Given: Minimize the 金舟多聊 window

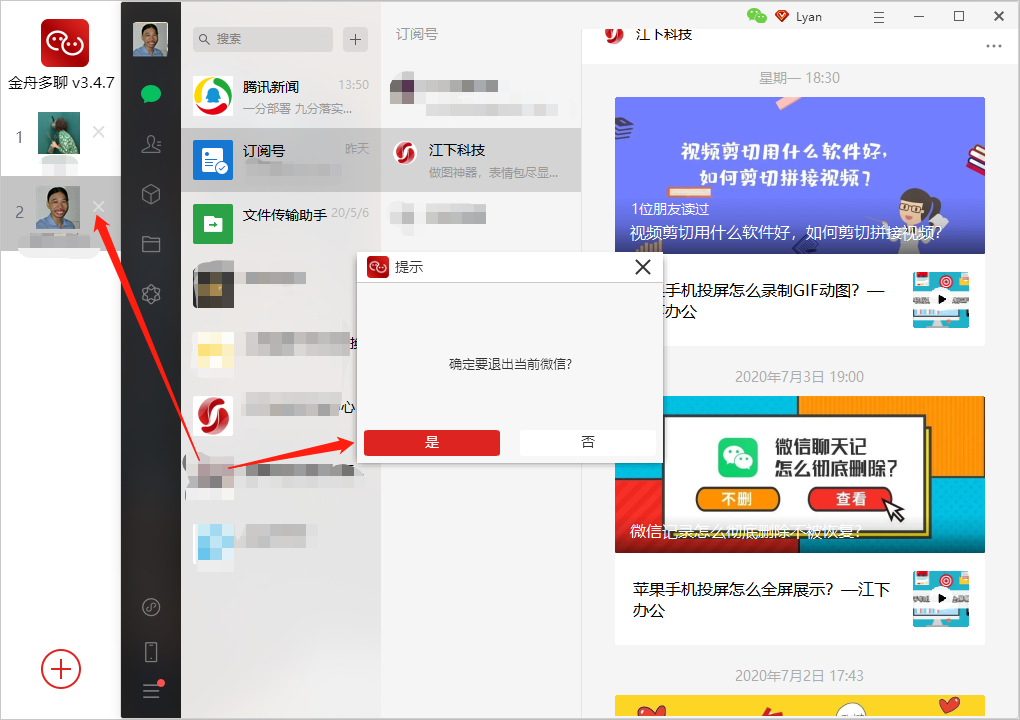Looking at the screenshot, I should (919, 16).
